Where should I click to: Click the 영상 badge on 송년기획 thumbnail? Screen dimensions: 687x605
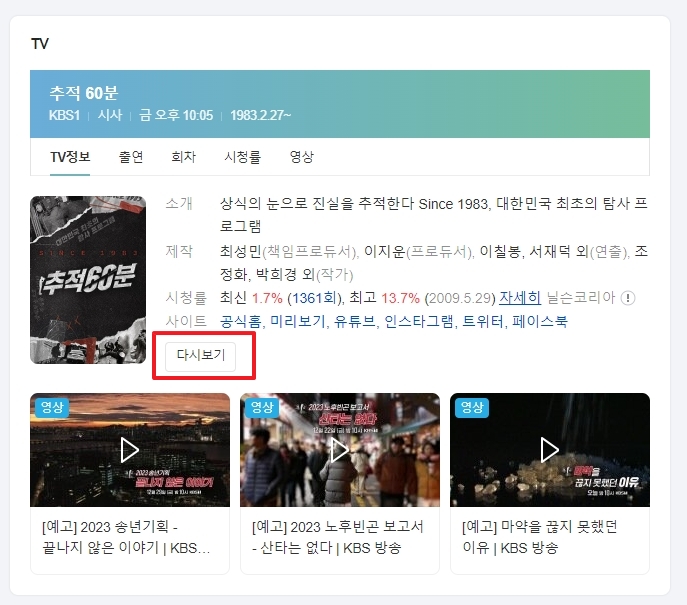52,407
